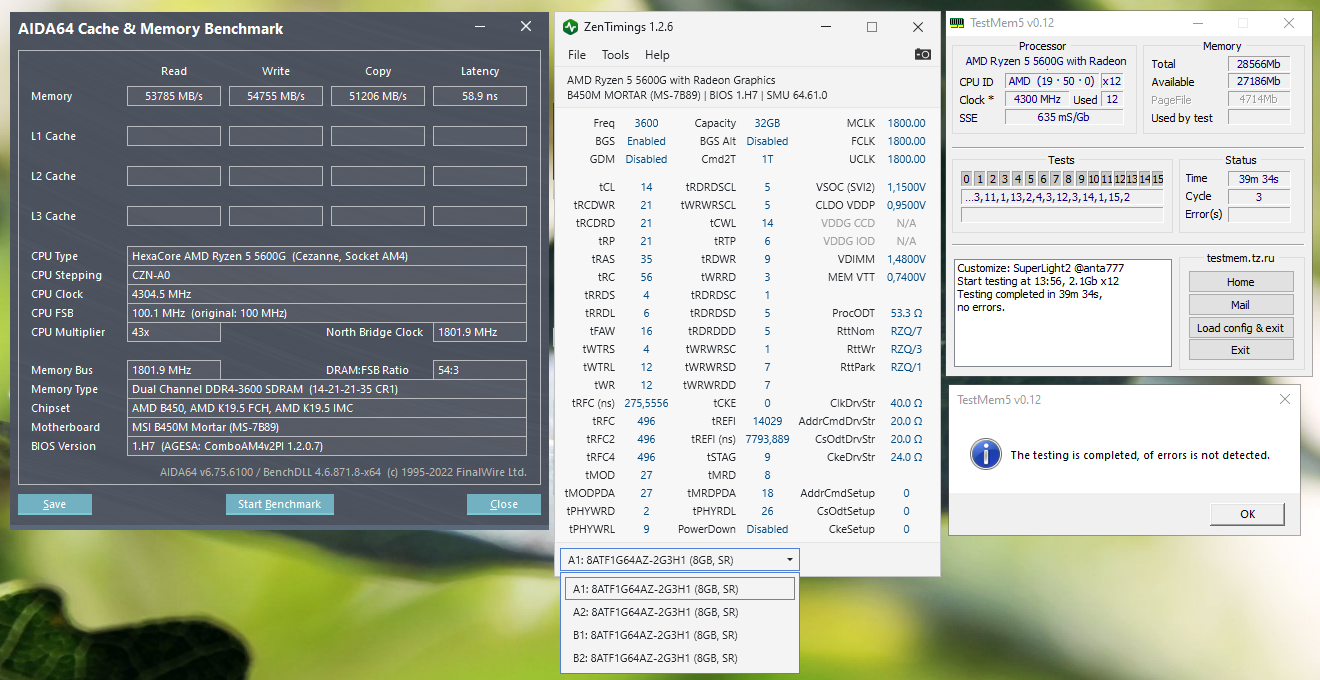1320x680 pixels.
Task: Click the GDM Disabled value
Action: point(646,159)
